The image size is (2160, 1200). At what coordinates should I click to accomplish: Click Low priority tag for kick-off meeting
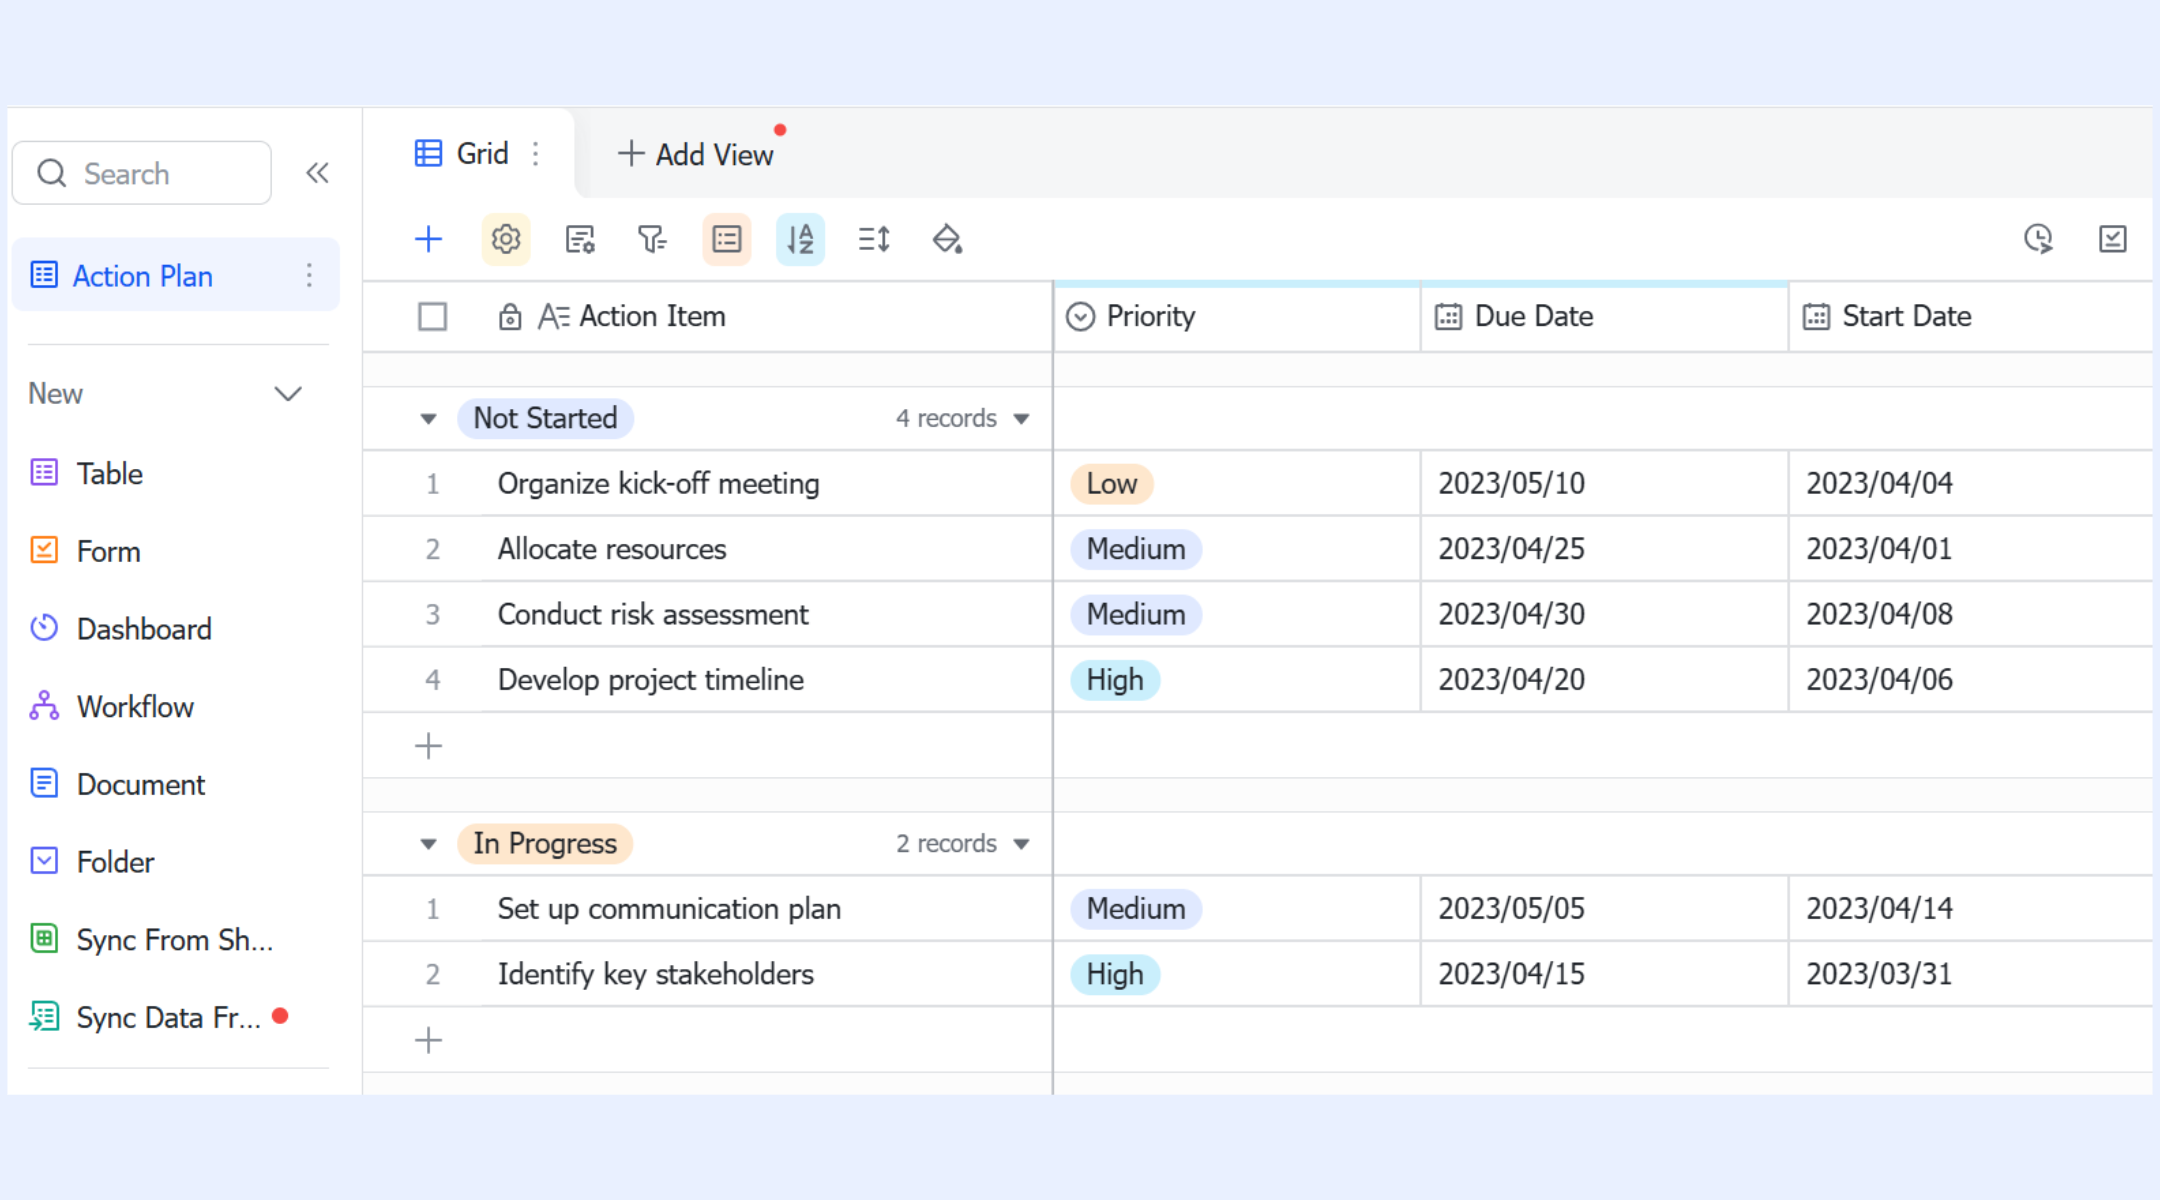coord(1112,484)
